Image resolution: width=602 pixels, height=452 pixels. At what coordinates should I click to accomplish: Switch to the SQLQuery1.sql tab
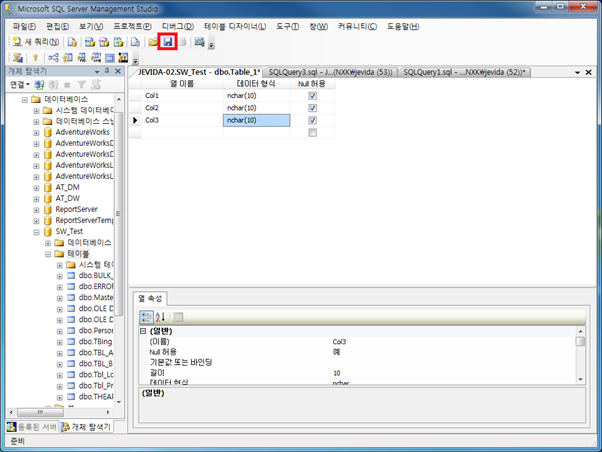pos(464,72)
